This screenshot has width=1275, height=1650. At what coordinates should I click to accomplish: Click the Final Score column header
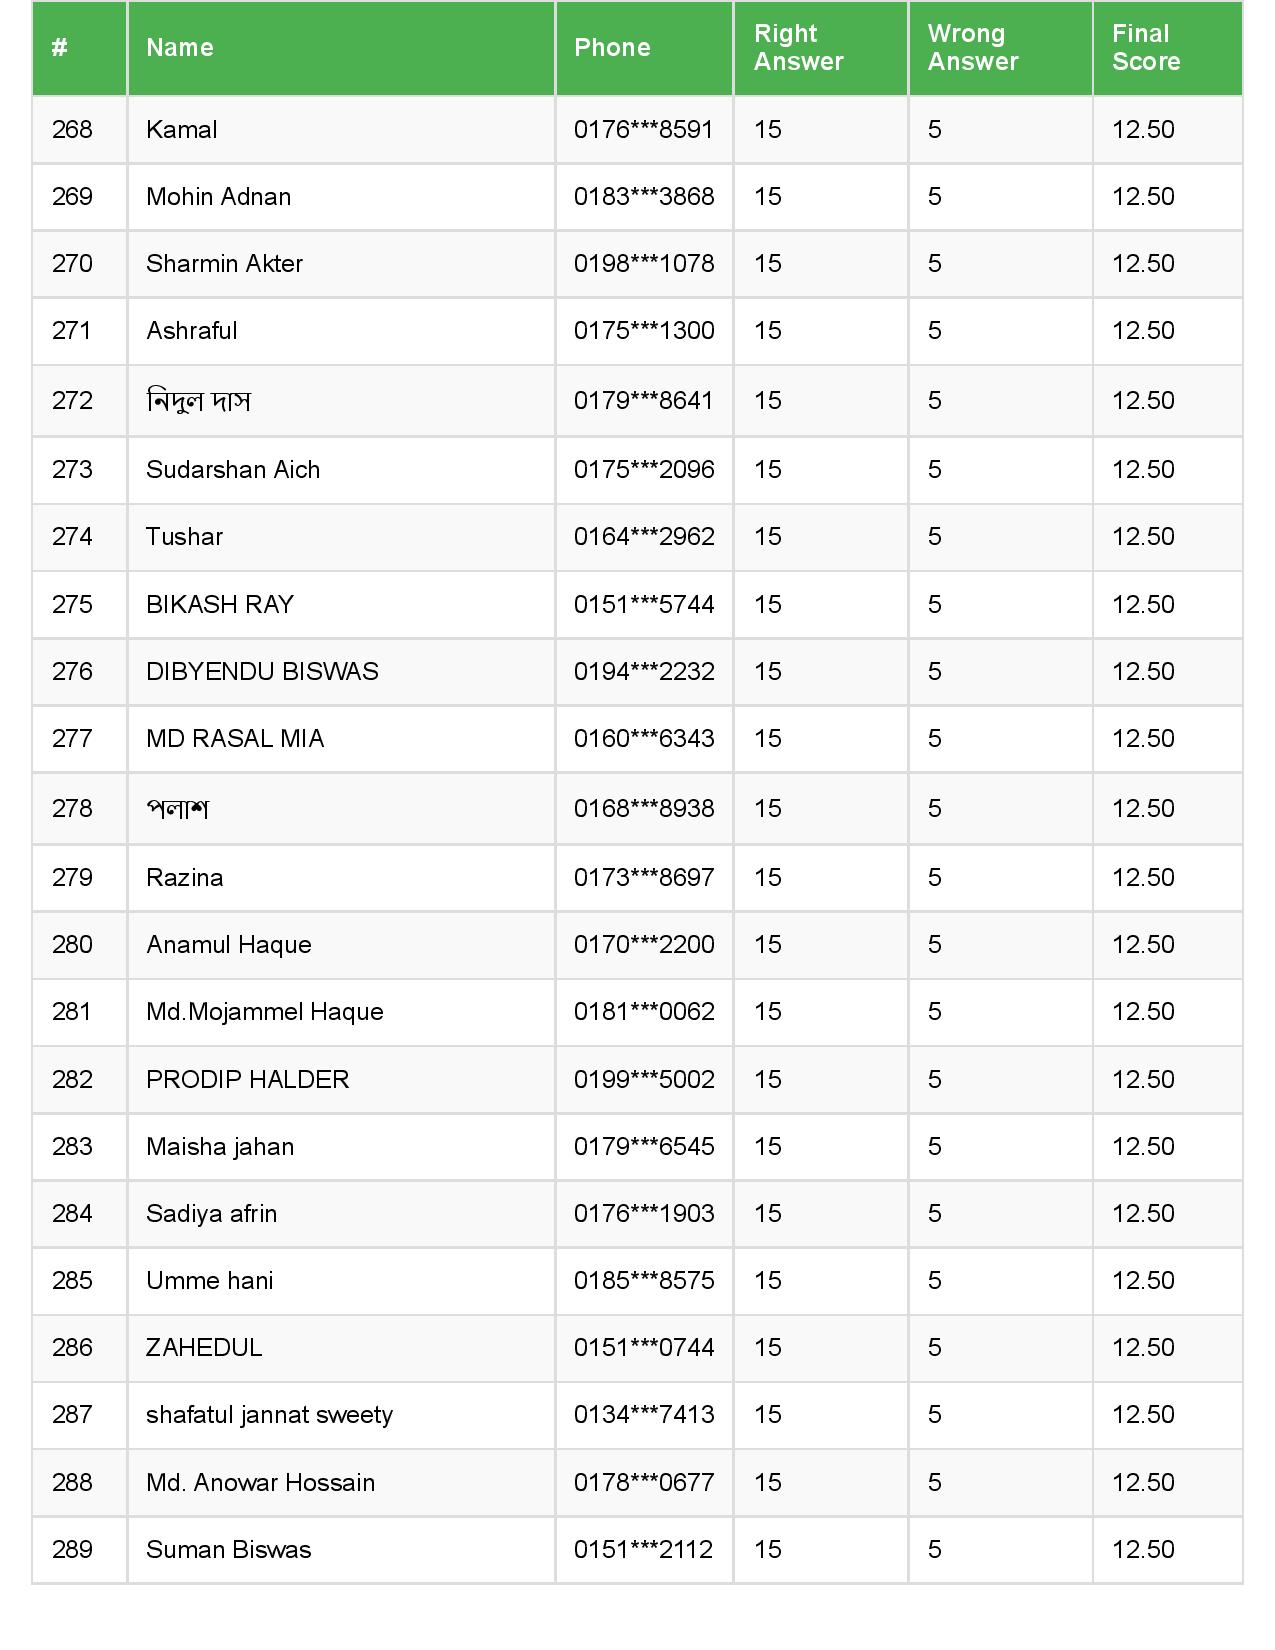1146,48
